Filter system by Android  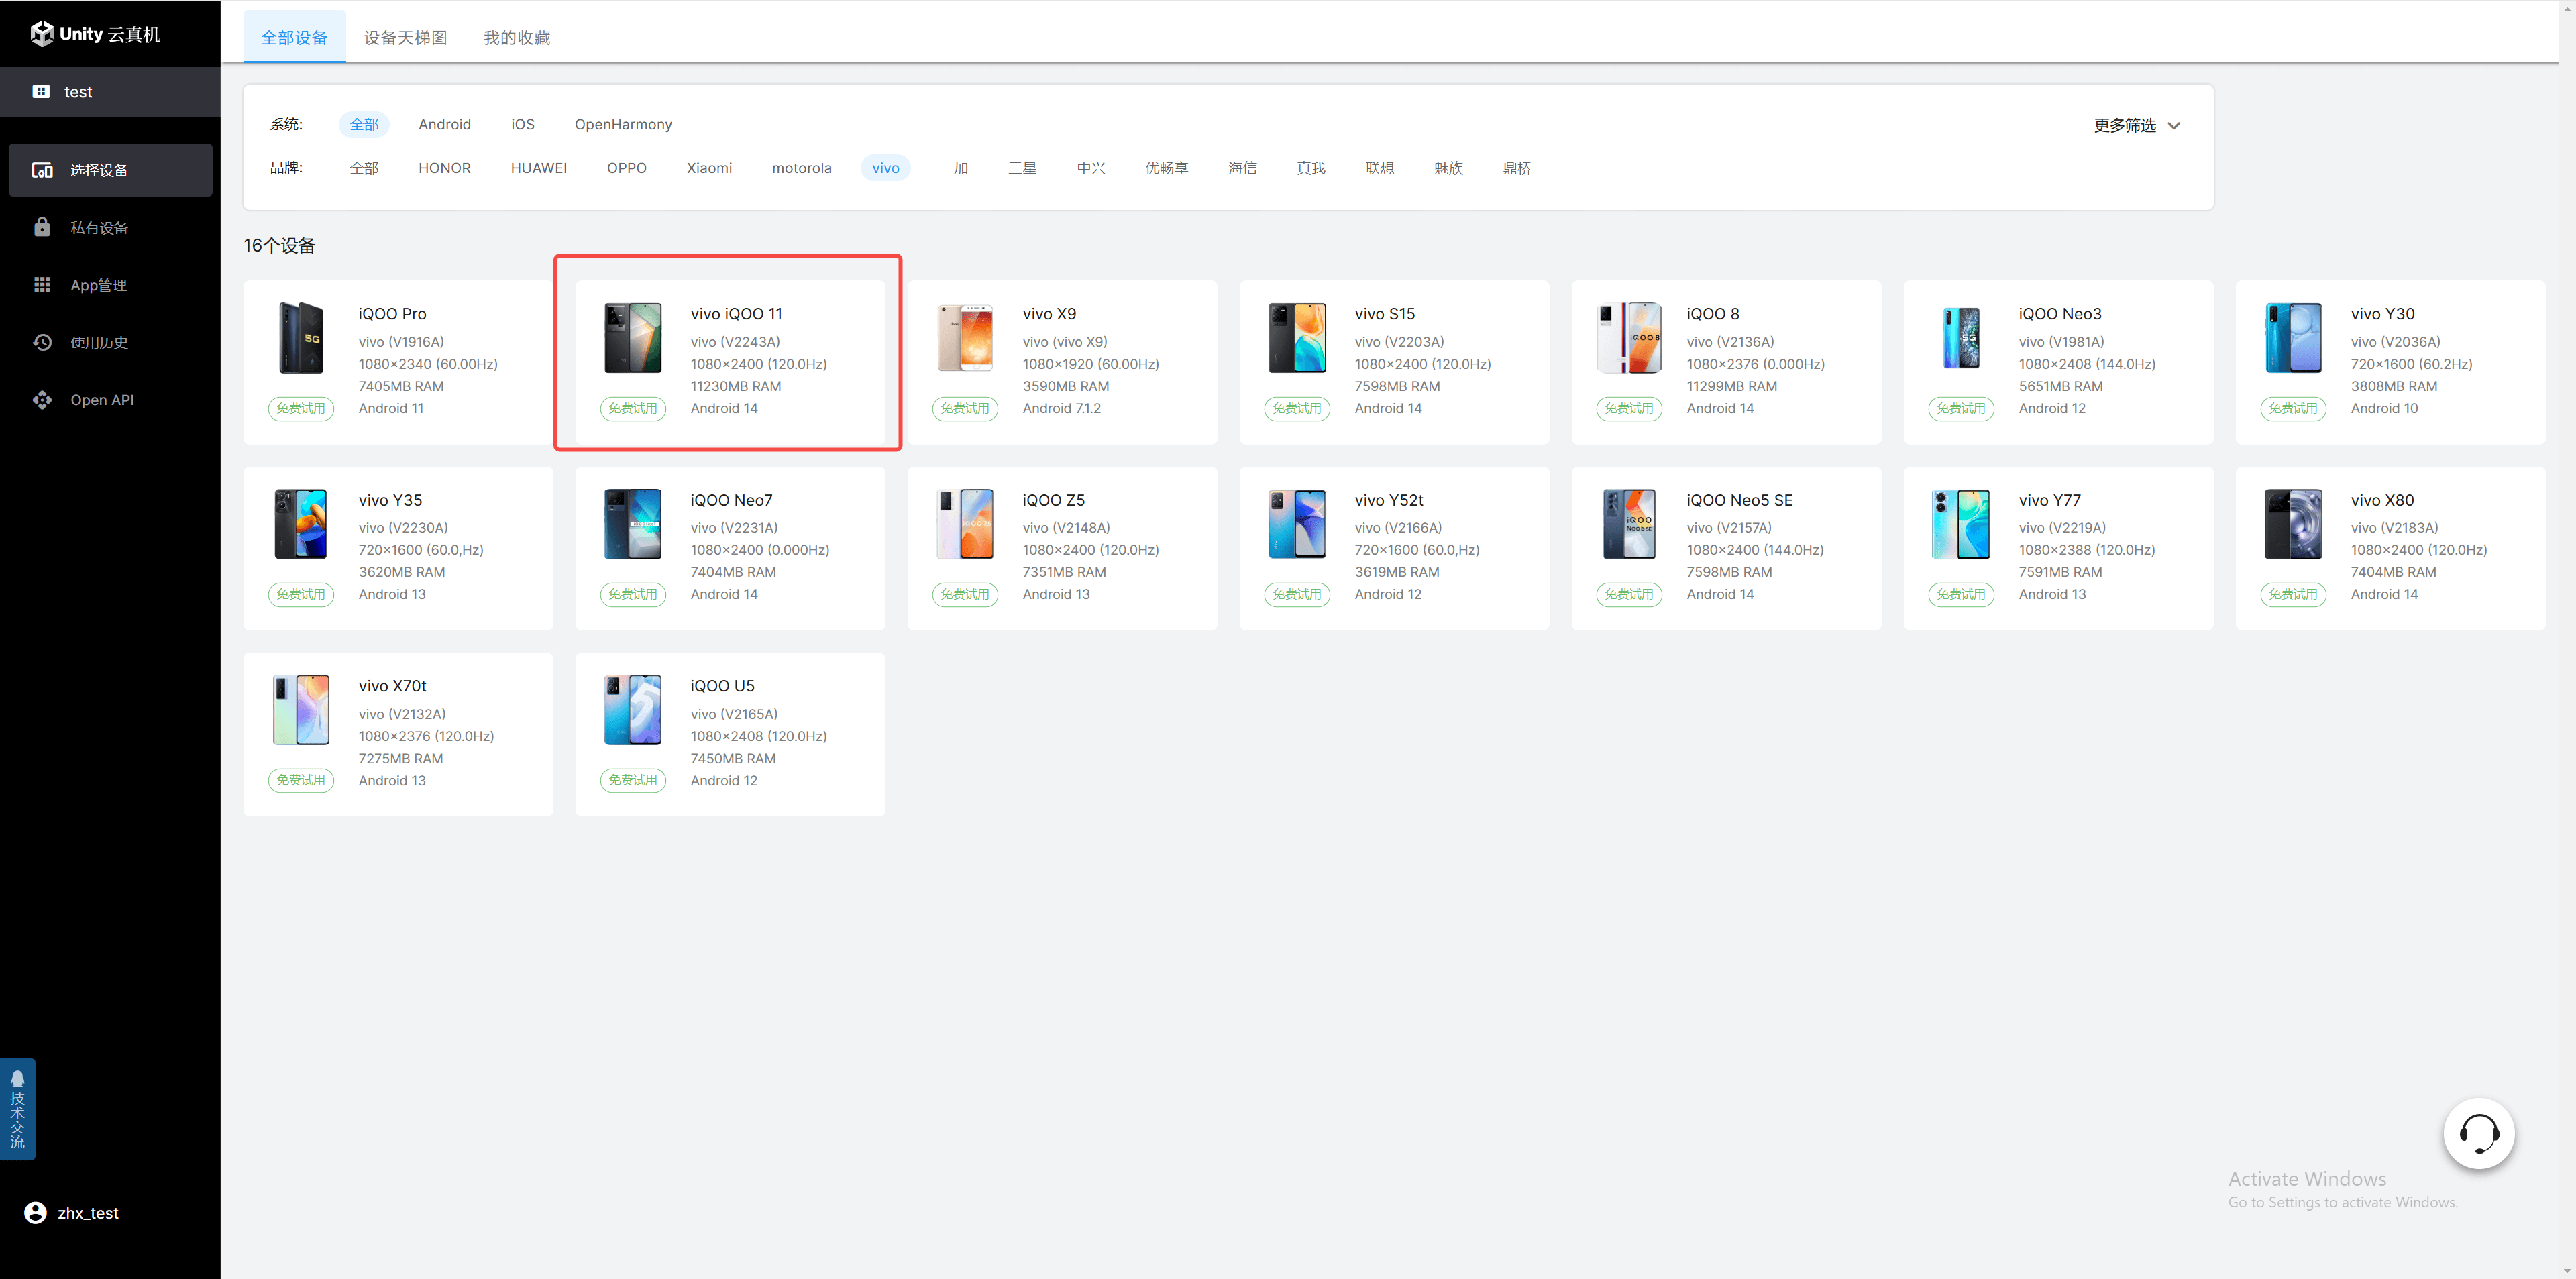click(444, 124)
